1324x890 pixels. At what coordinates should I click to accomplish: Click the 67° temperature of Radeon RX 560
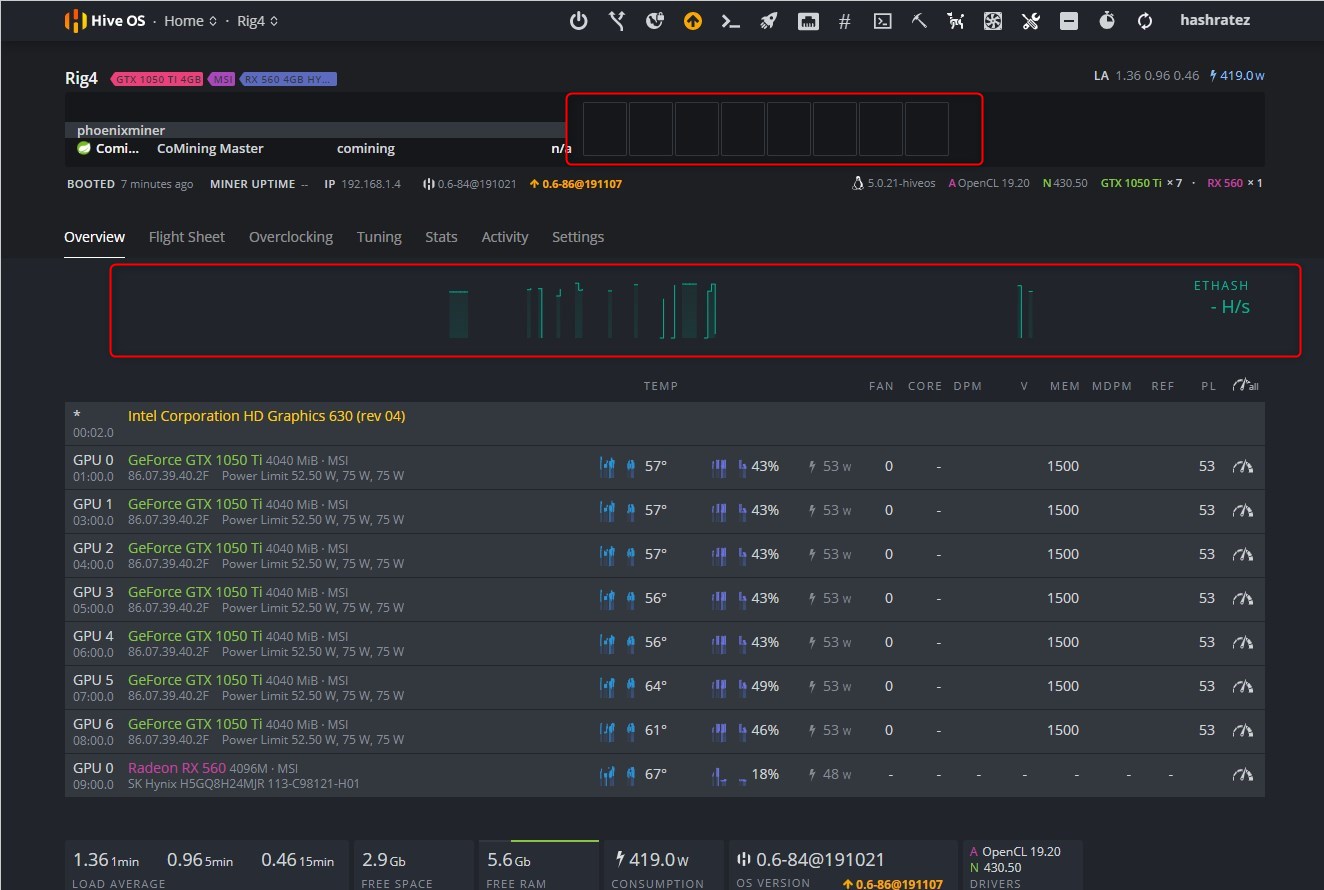point(656,774)
